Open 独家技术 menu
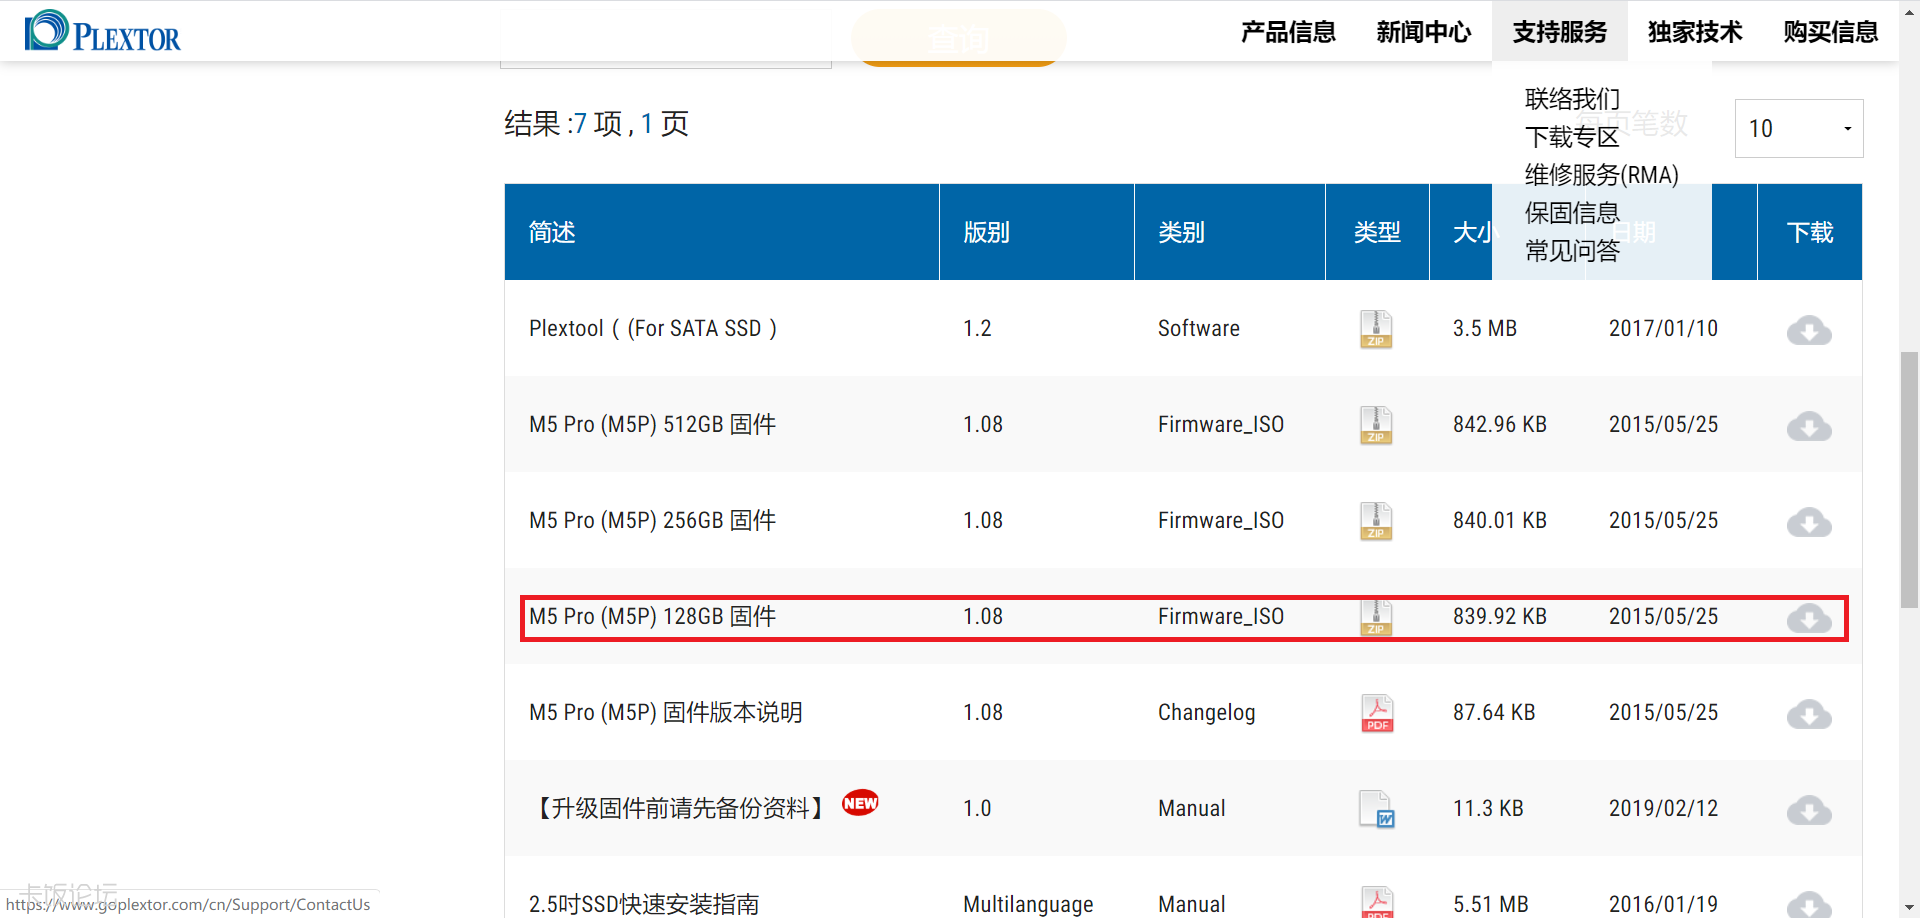1920x918 pixels. coord(1695,32)
